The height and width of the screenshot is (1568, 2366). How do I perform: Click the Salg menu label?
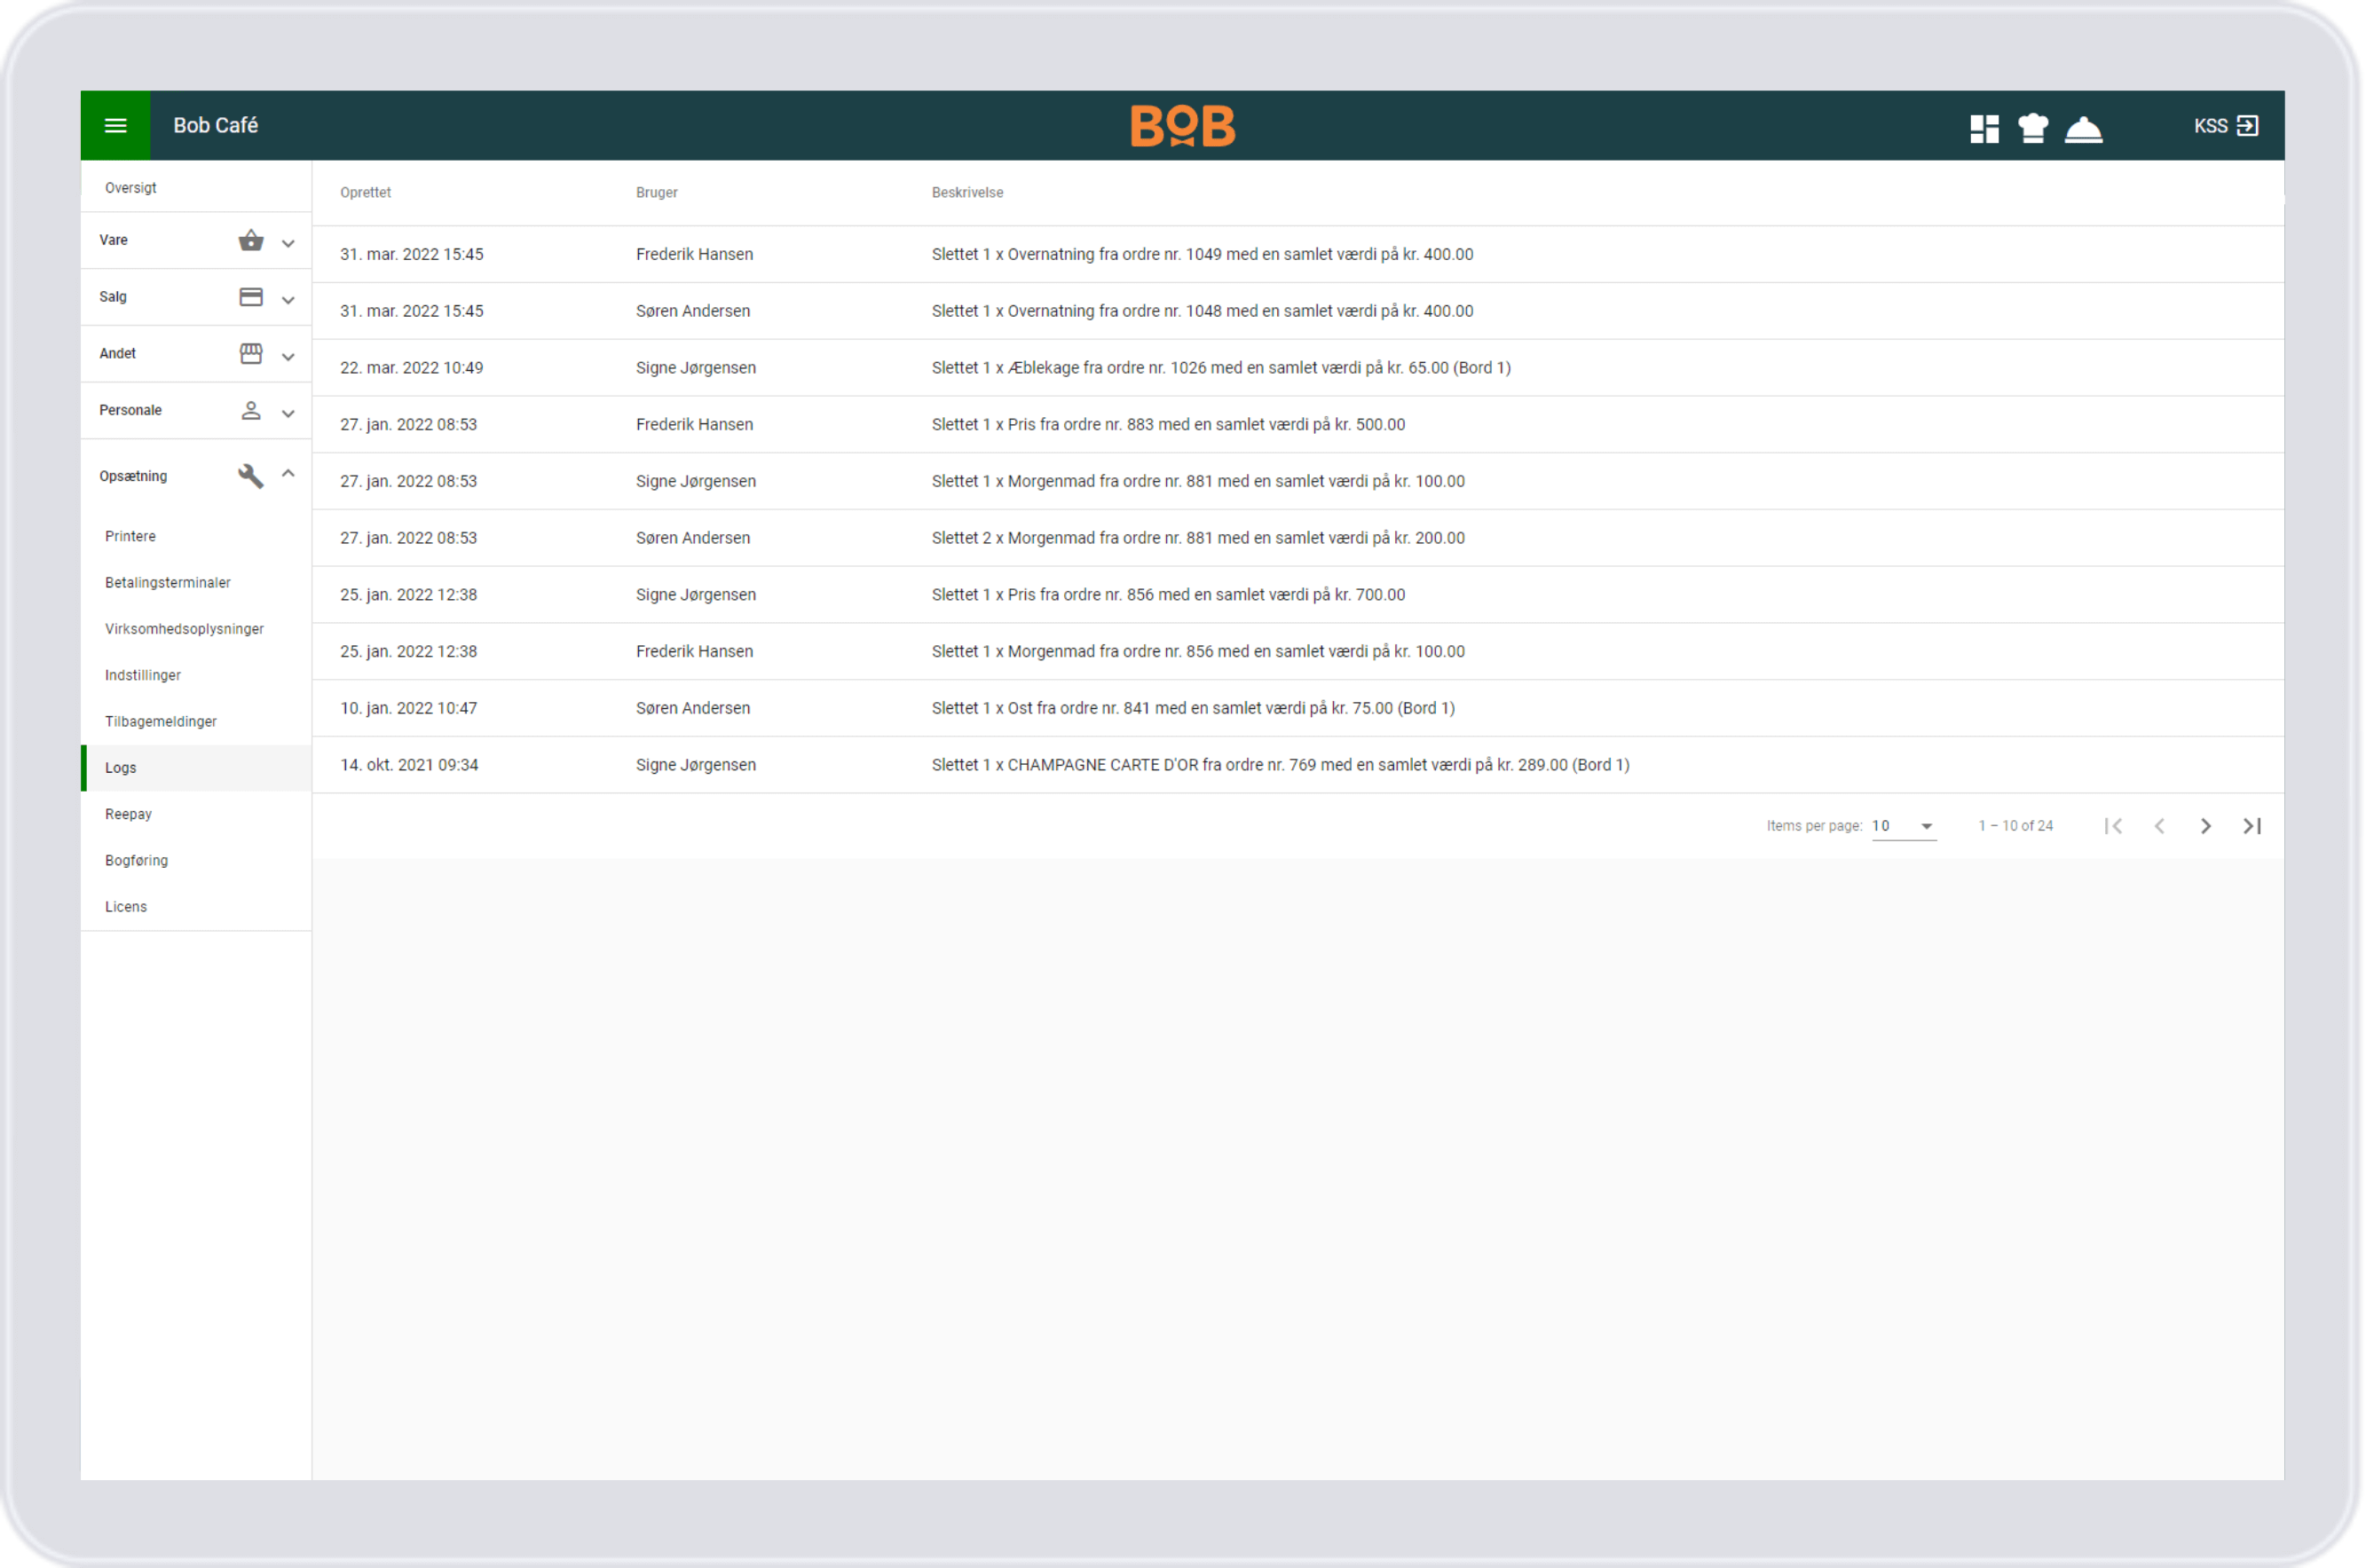[113, 297]
